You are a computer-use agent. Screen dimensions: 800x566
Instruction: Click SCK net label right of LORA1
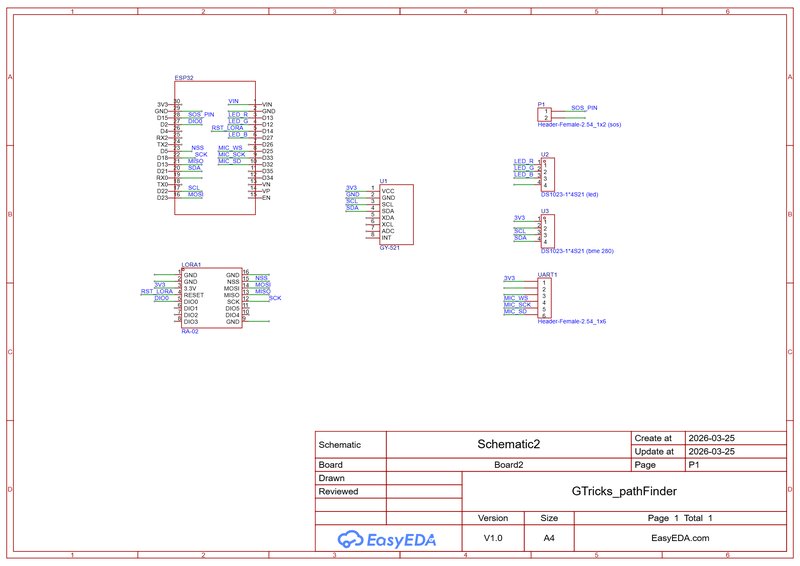[275, 298]
